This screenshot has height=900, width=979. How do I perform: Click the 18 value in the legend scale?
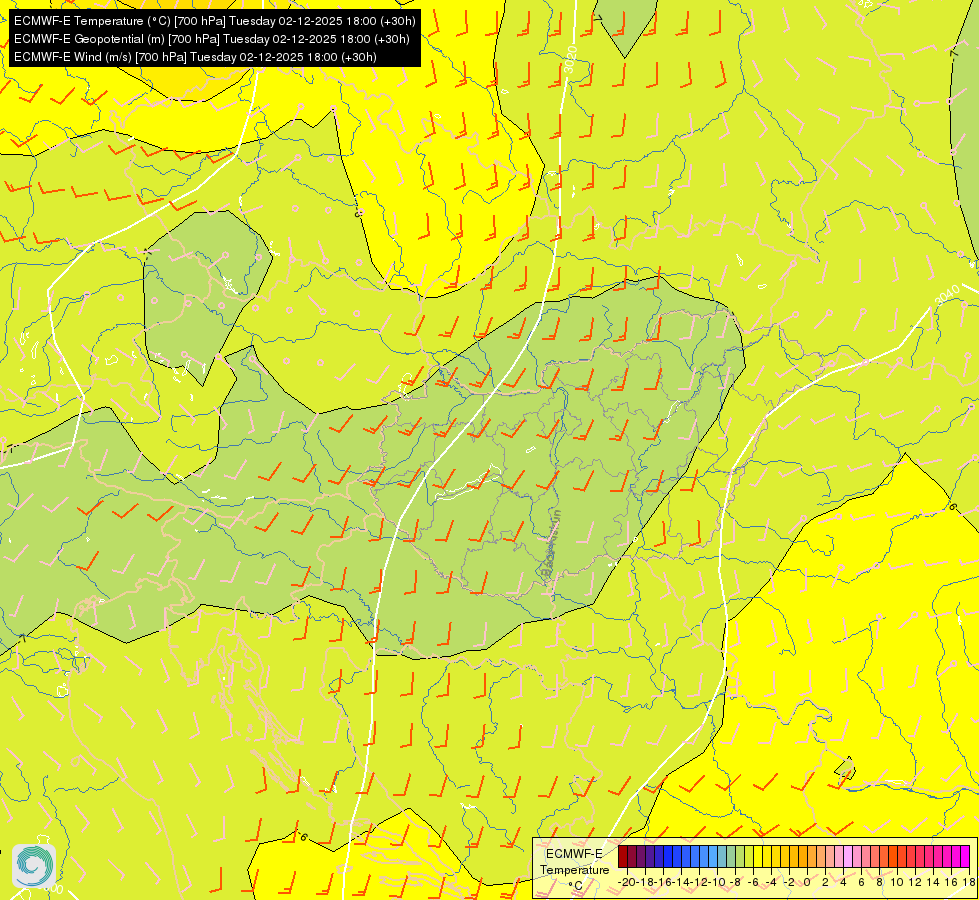click(x=968, y=883)
